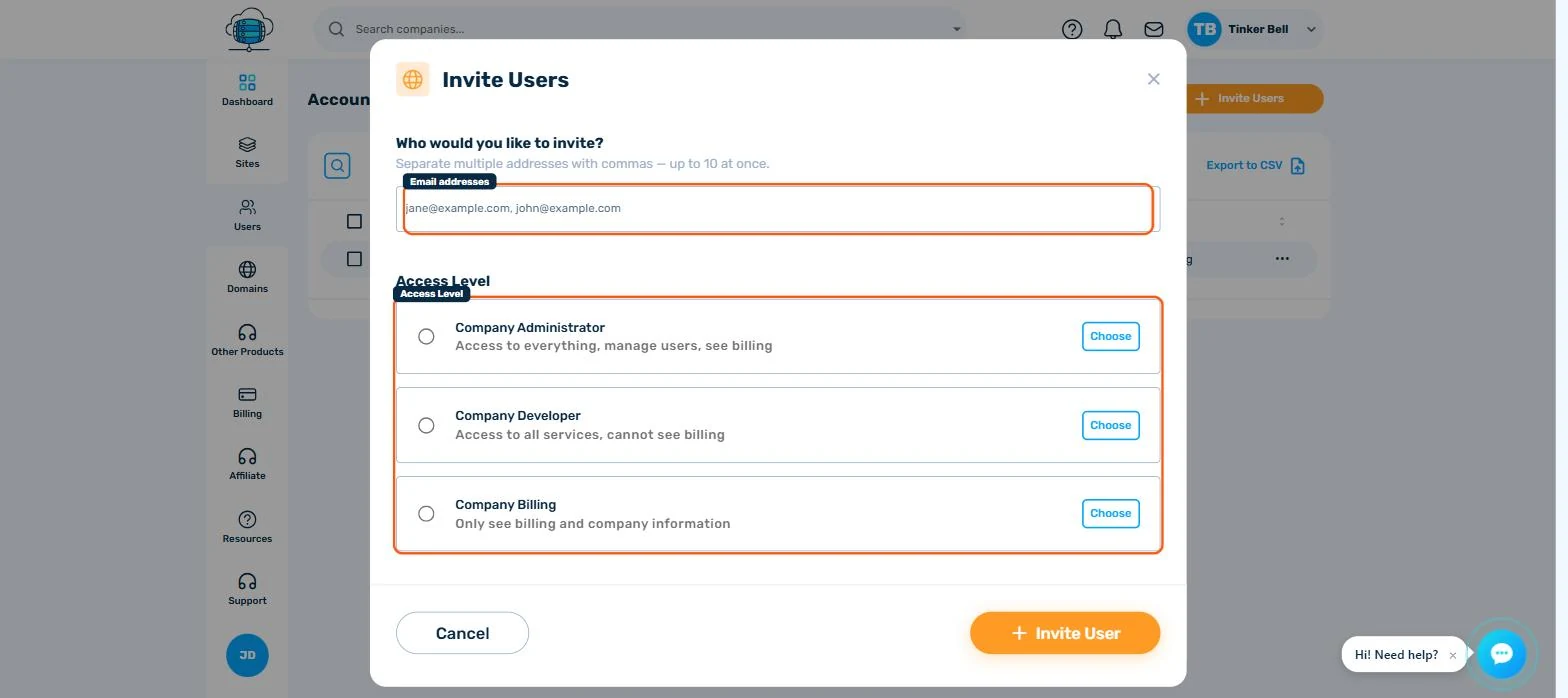Open Support in the sidebar
The image size is (1568, 698).
tap(247, 589)
